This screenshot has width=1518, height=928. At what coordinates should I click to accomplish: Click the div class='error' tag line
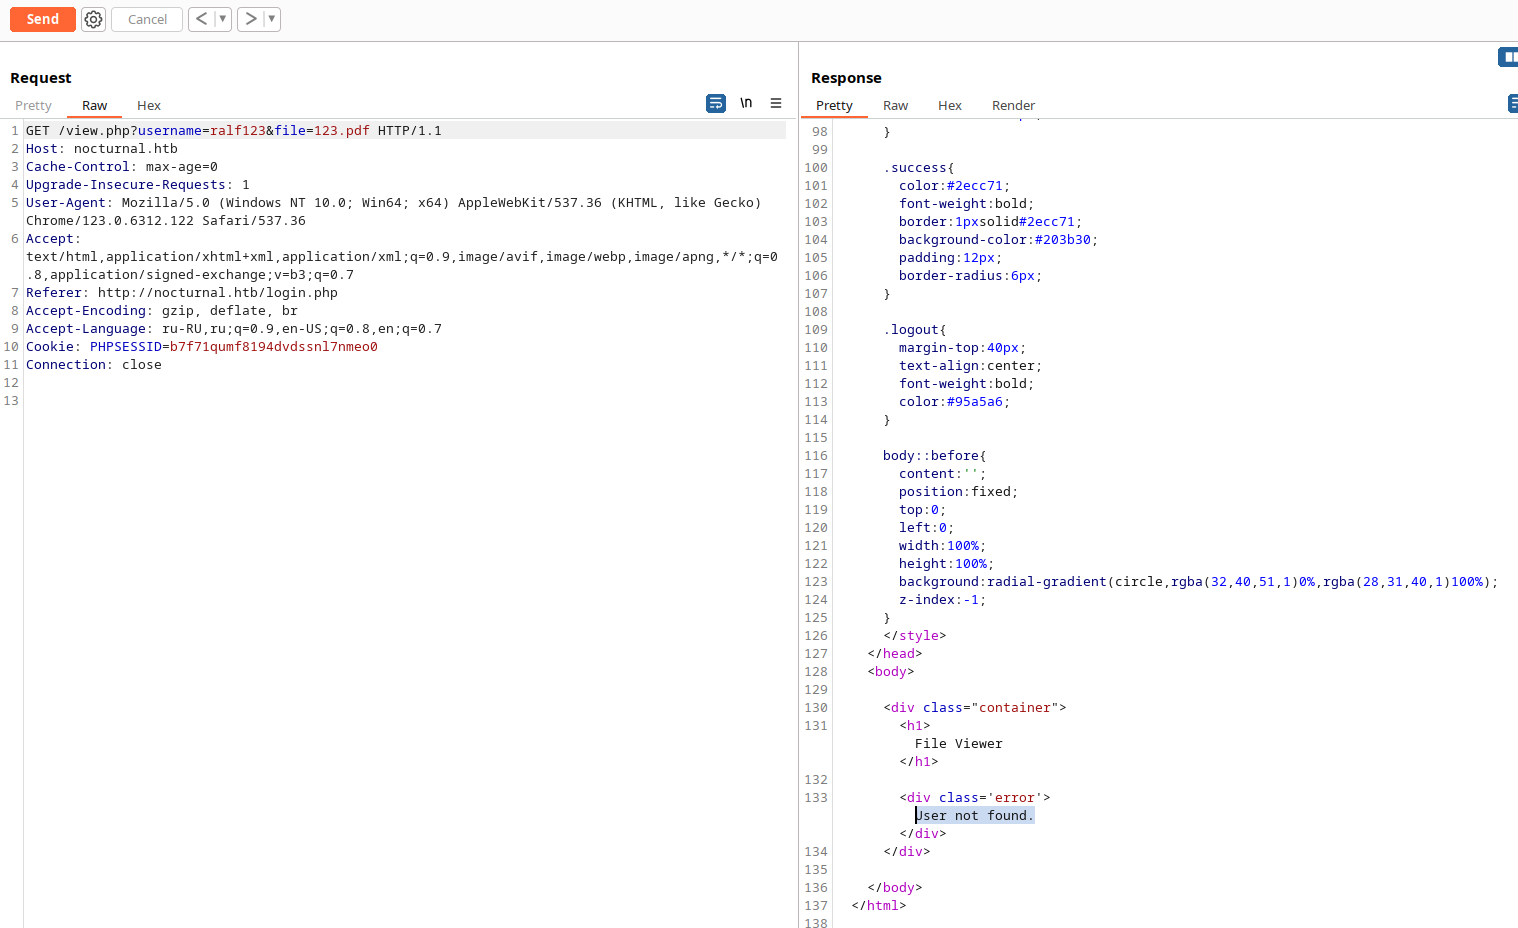point(975,798)
